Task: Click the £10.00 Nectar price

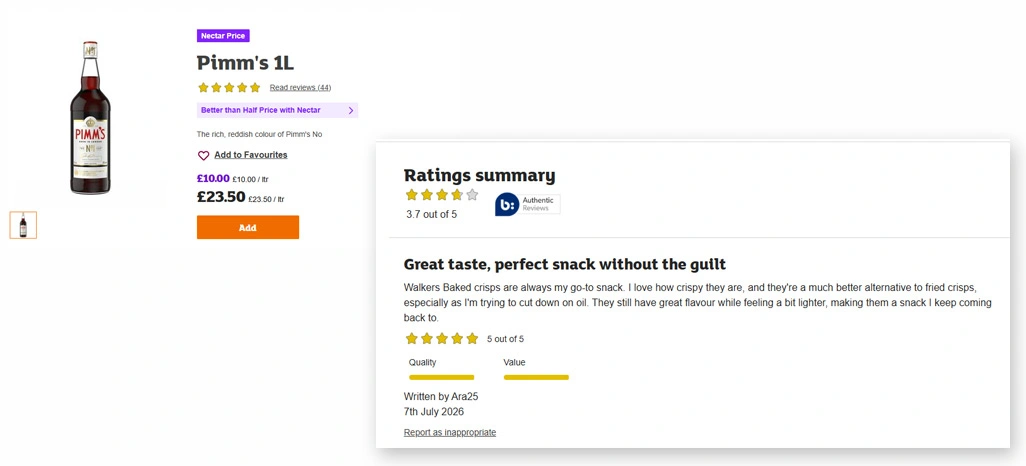Action: (213, 179)
